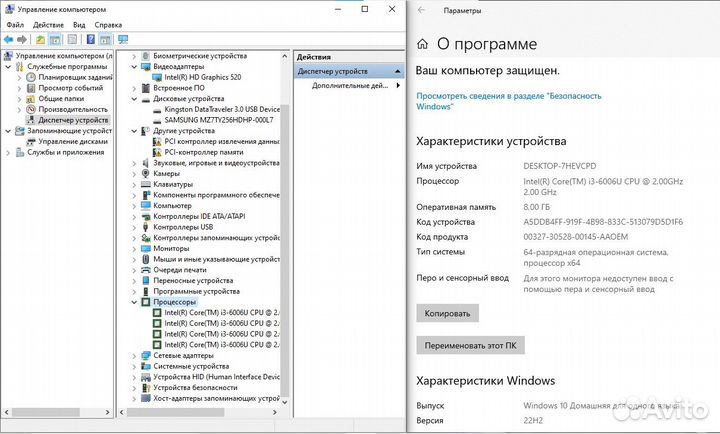Click the Help question mark toolbar icon
Image resolution: width=720 pixels, height=434 pixels.
pos(90,40)
